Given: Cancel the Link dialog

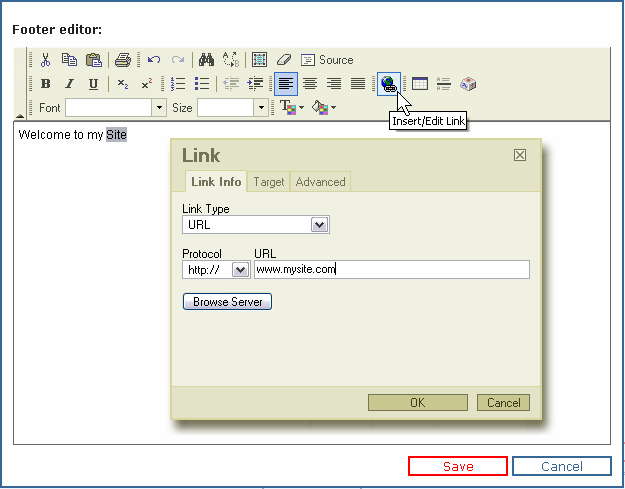Looking at the screenshot, I should (x=503, y=403).
